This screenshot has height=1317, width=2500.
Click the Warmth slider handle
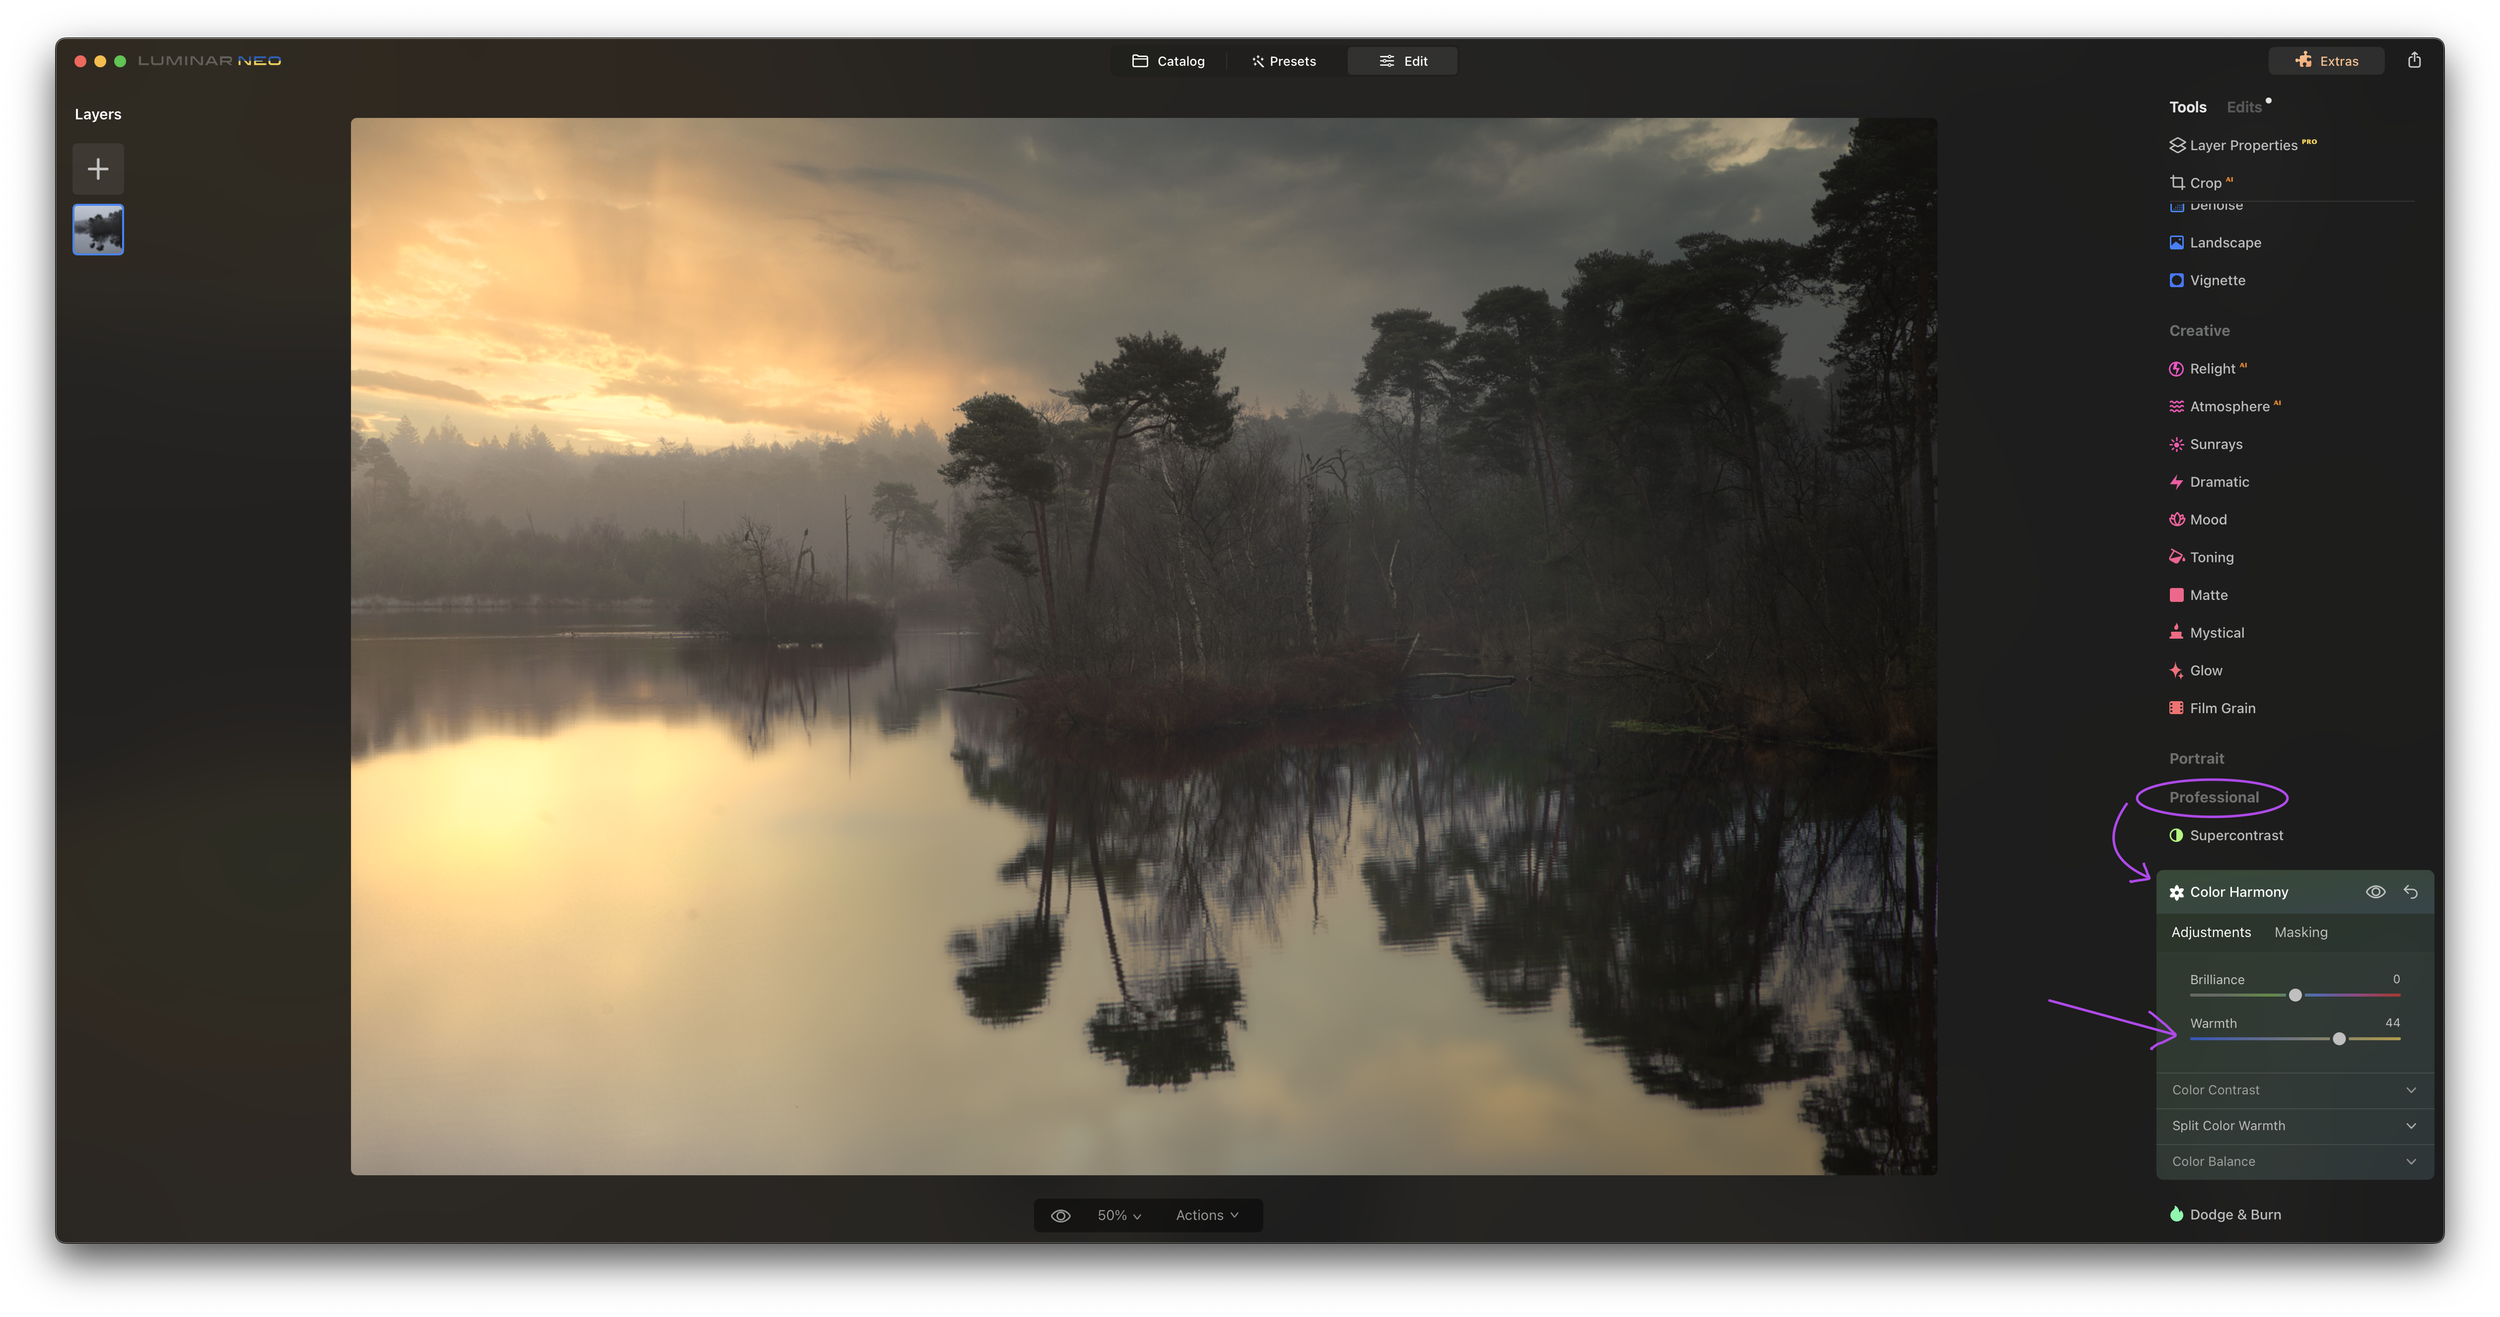[2339, 1039]
